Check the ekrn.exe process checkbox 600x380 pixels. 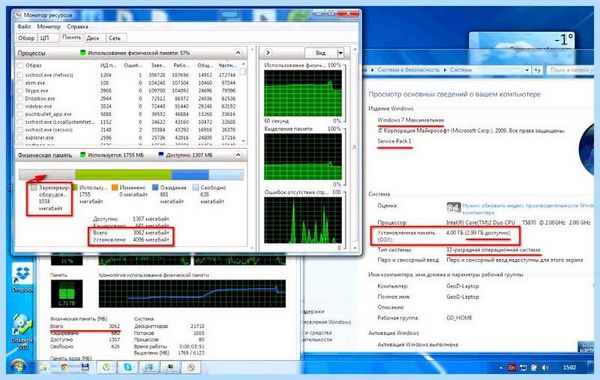click(x=20, y=83)
